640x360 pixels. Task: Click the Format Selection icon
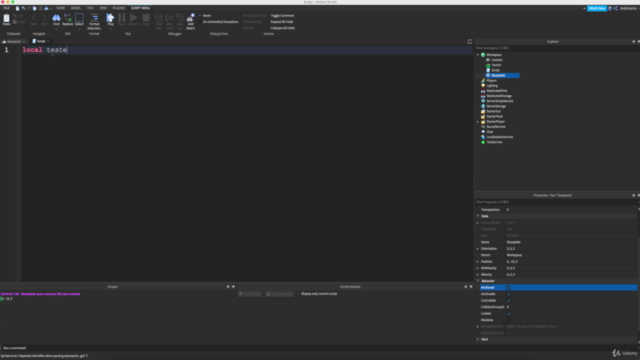[94, 18]
